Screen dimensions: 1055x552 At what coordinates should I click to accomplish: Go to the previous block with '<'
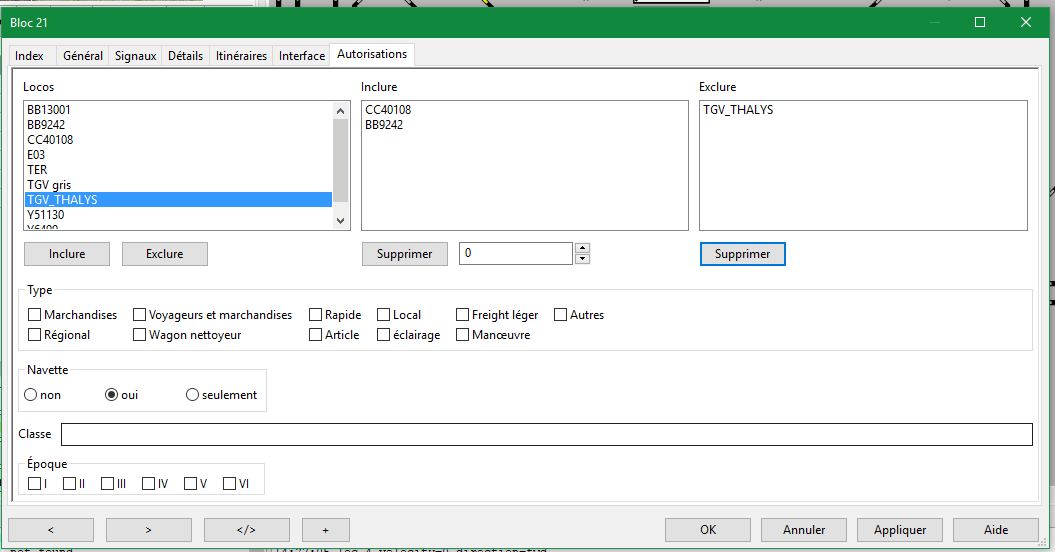click(51, 530)
